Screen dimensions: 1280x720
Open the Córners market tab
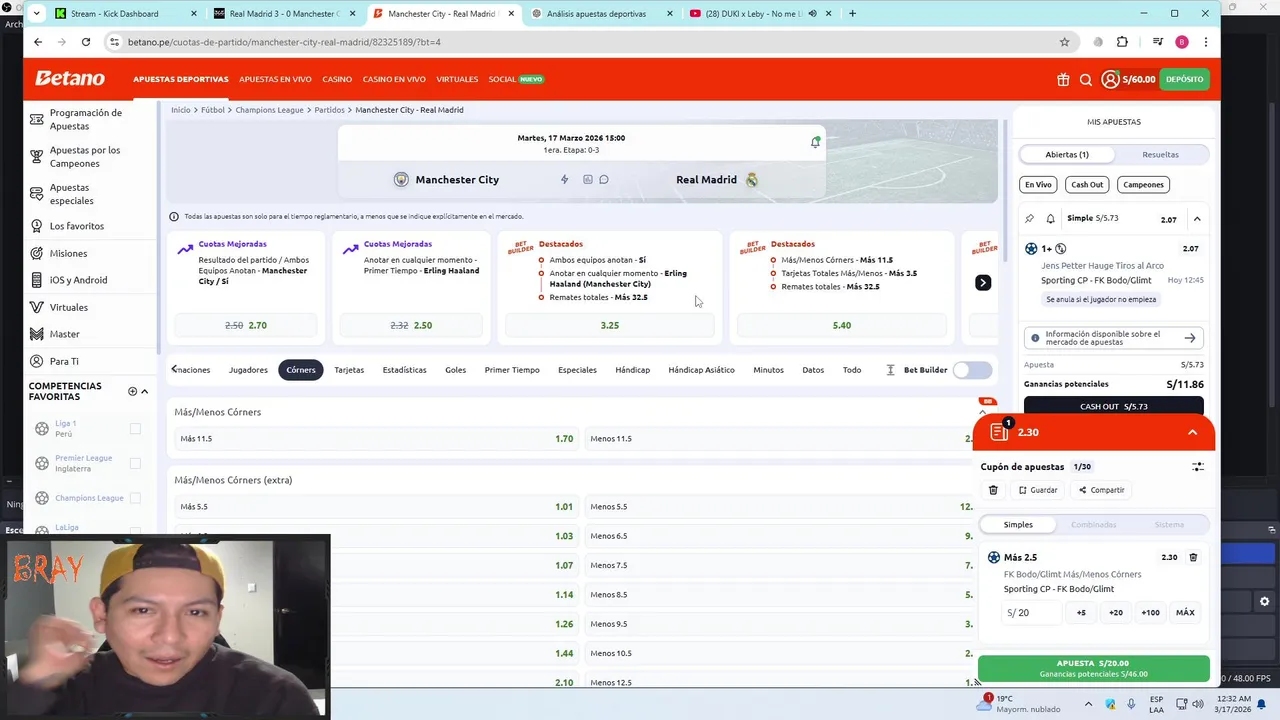tap(301, 370)
